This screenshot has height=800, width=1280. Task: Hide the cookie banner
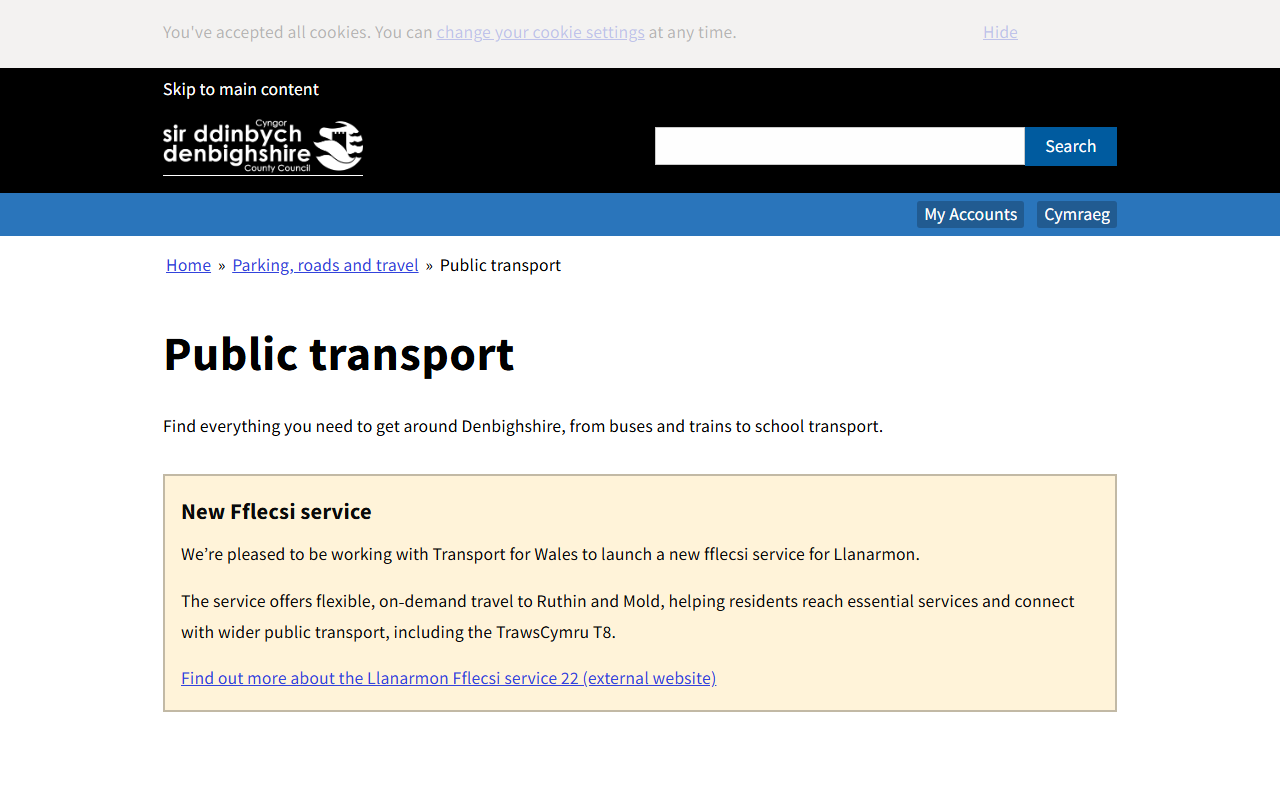[1000, 32]
